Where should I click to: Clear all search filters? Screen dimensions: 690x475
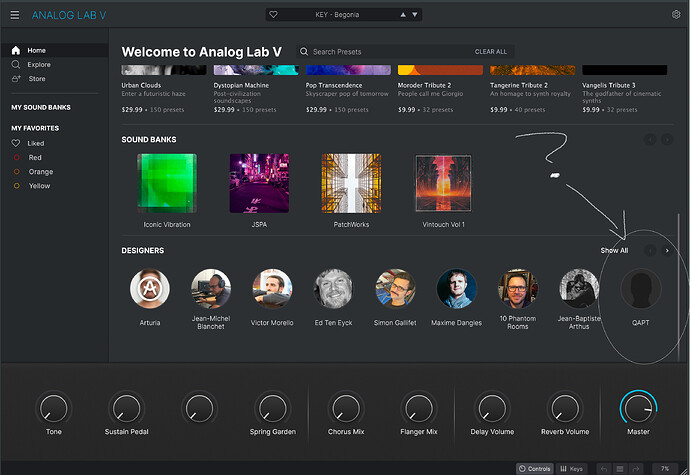(x=491, y=52)
